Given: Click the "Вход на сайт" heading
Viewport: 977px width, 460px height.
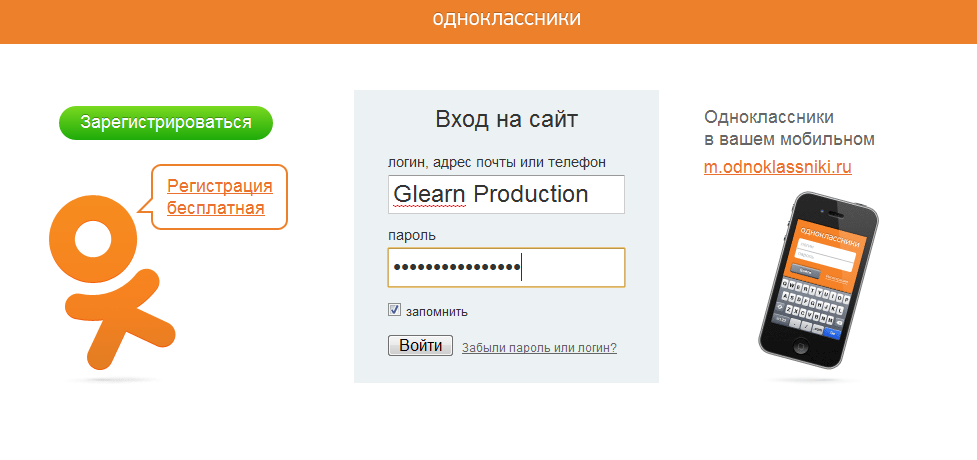Looking at the screenshot, I should tap(506, 121).
